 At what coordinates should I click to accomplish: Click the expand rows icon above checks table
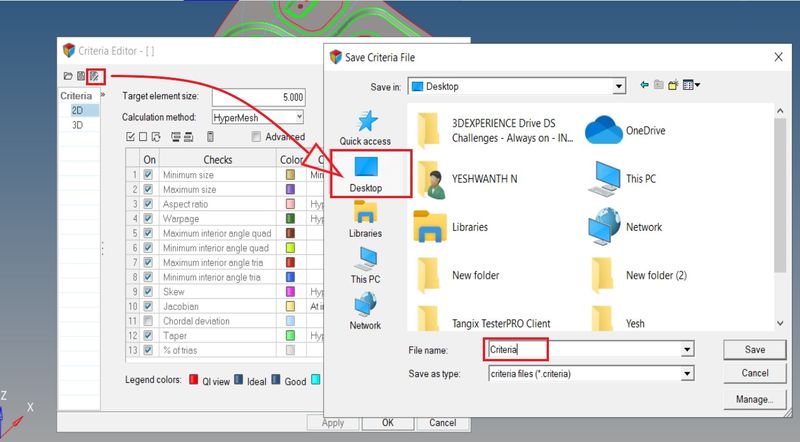click(176, 137)
